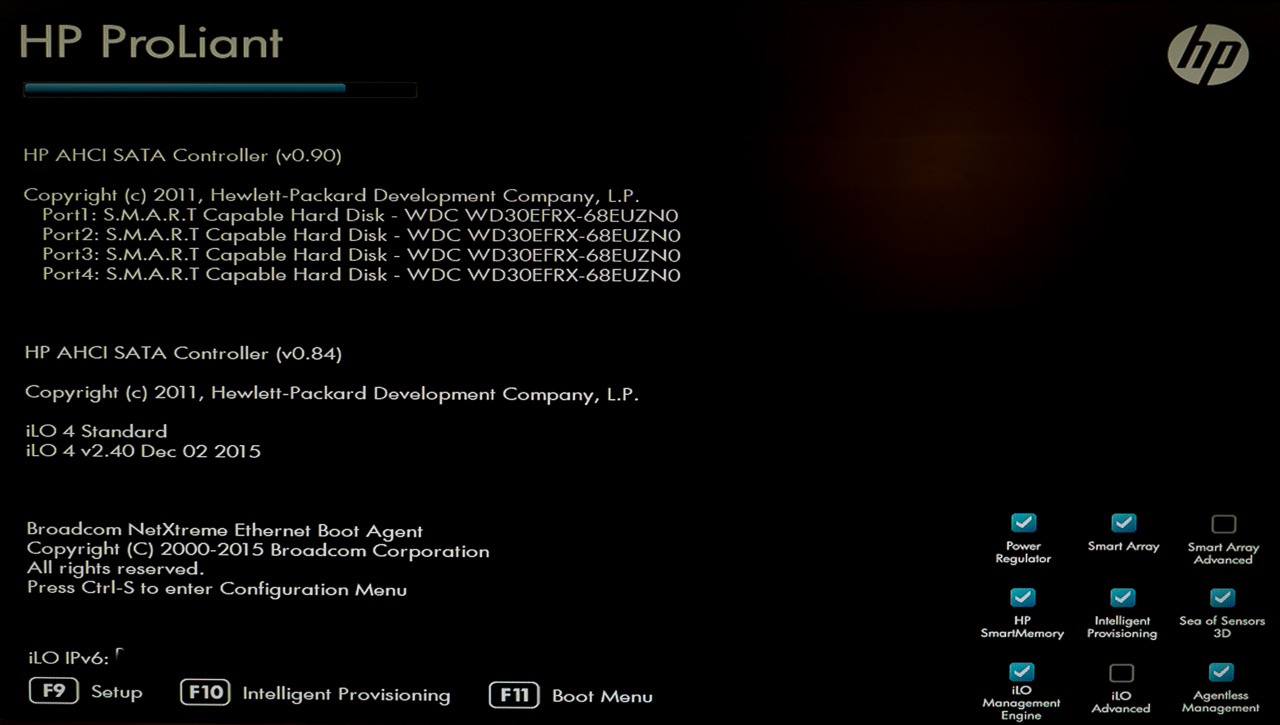Click HP AHCI SATA Controller (v0.90) line
The height and width of the screenshot is (725, 1280).
[183, 156]
